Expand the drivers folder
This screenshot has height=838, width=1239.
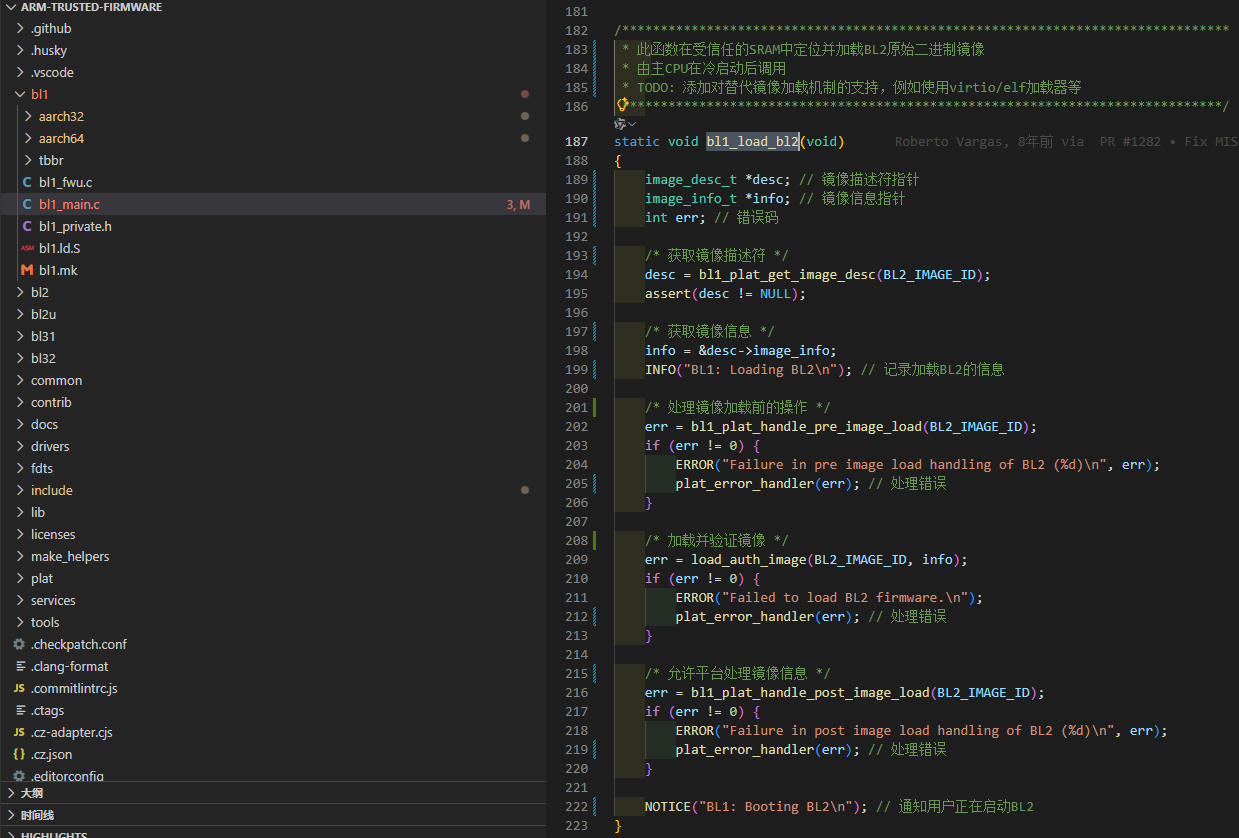click(21, 446)
